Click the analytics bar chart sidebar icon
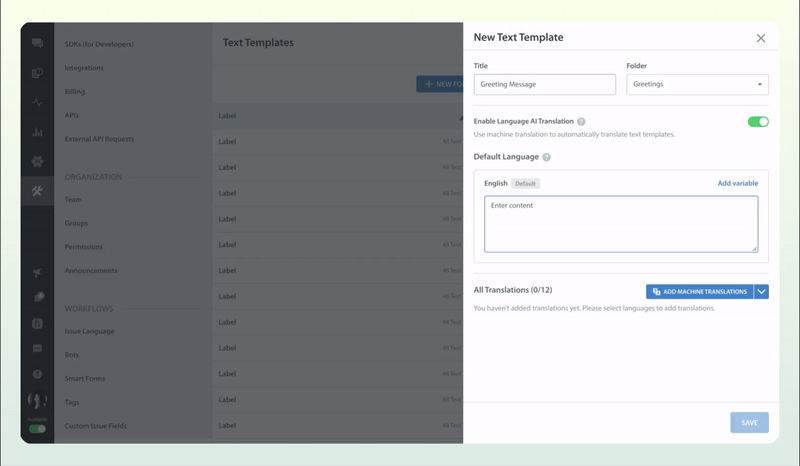Viewport: 800px width, 466px height. (37, 132)
